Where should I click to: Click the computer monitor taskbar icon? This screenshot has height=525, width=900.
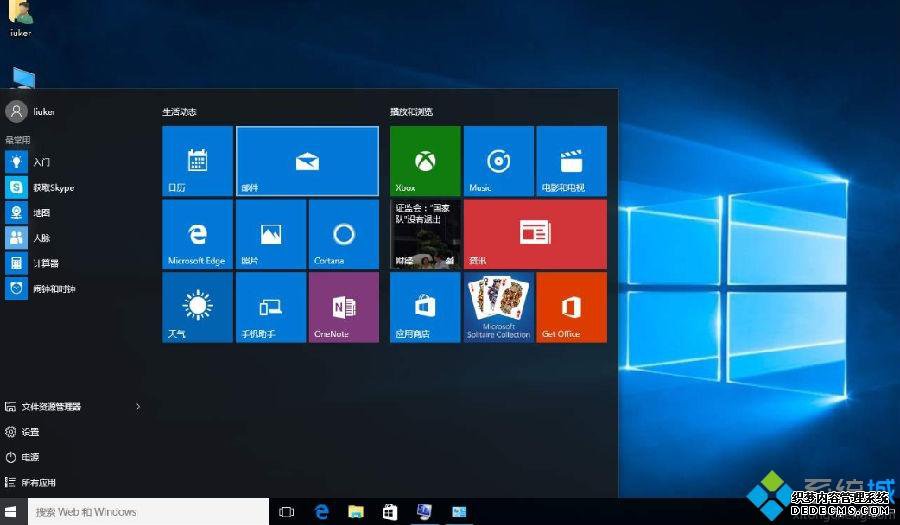click(x=424, y=511)
